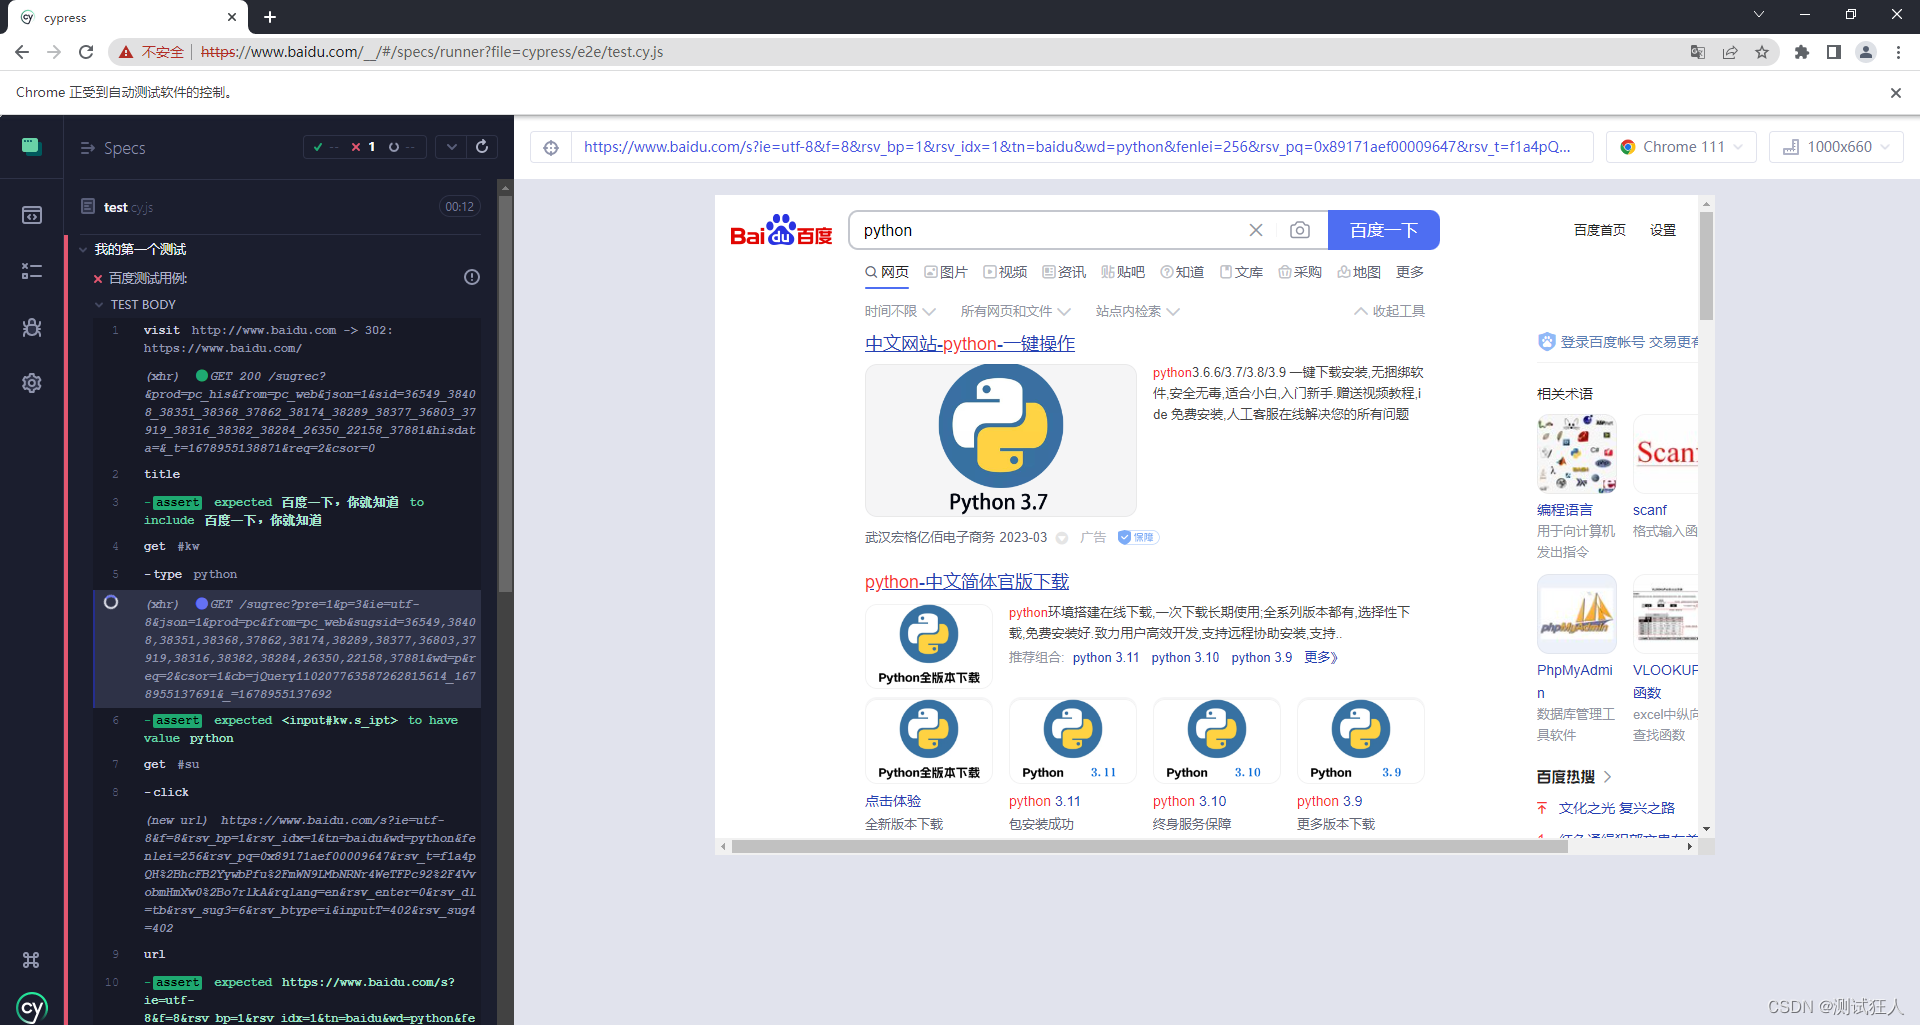Collapse the TEST BODY section
This screenshot has width=1920, height=1025.
coord(135,304)
